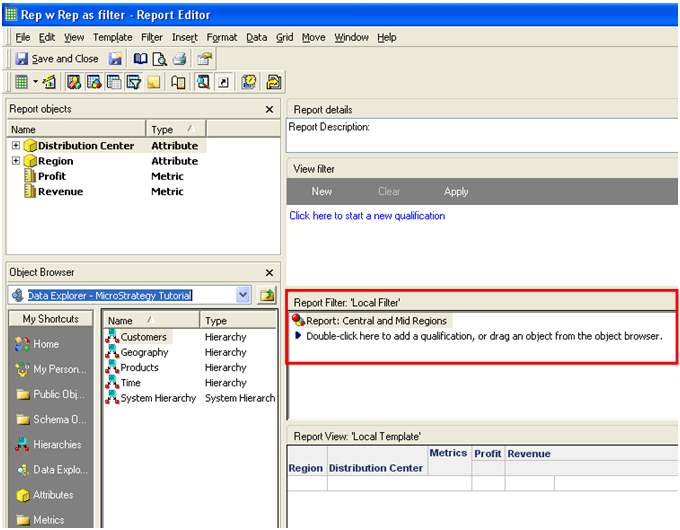Expand the Distribution Center attribute
The image size is (680, 530).
pyautogui.click(x=16, y=145)
